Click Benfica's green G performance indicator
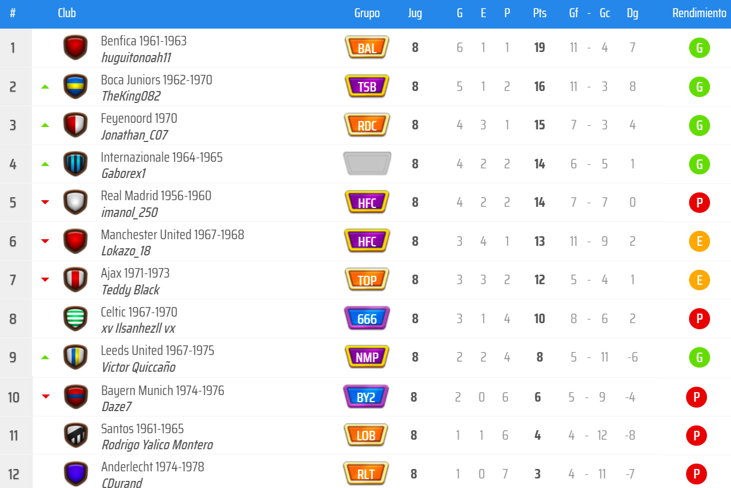 coord(699,48)
